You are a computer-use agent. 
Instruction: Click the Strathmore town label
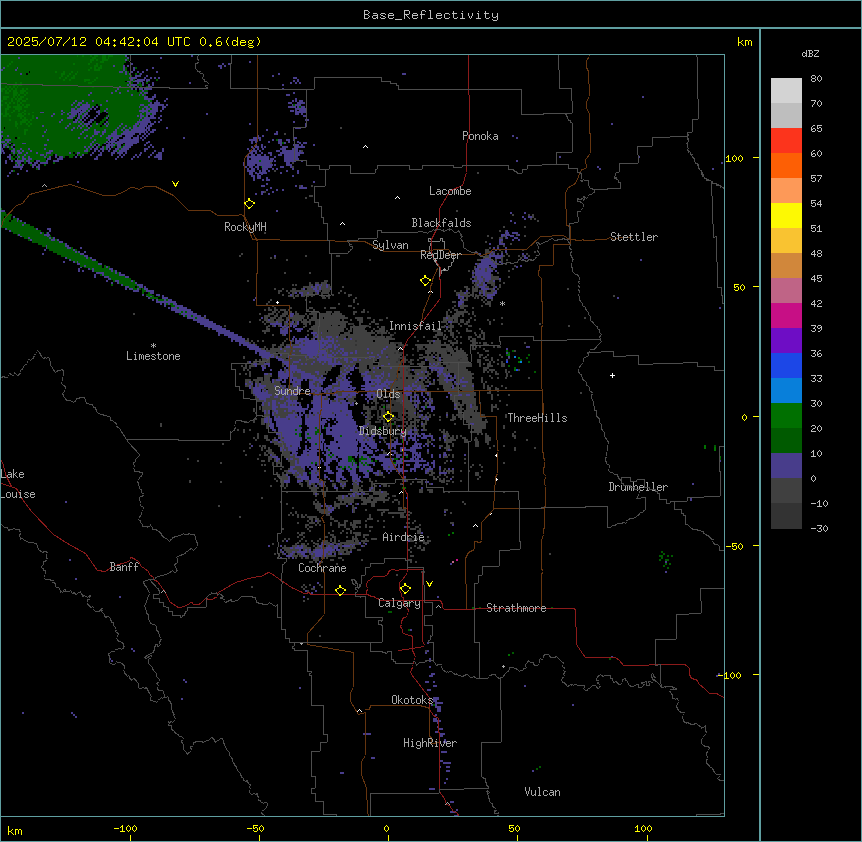click(x=516, y=608)
